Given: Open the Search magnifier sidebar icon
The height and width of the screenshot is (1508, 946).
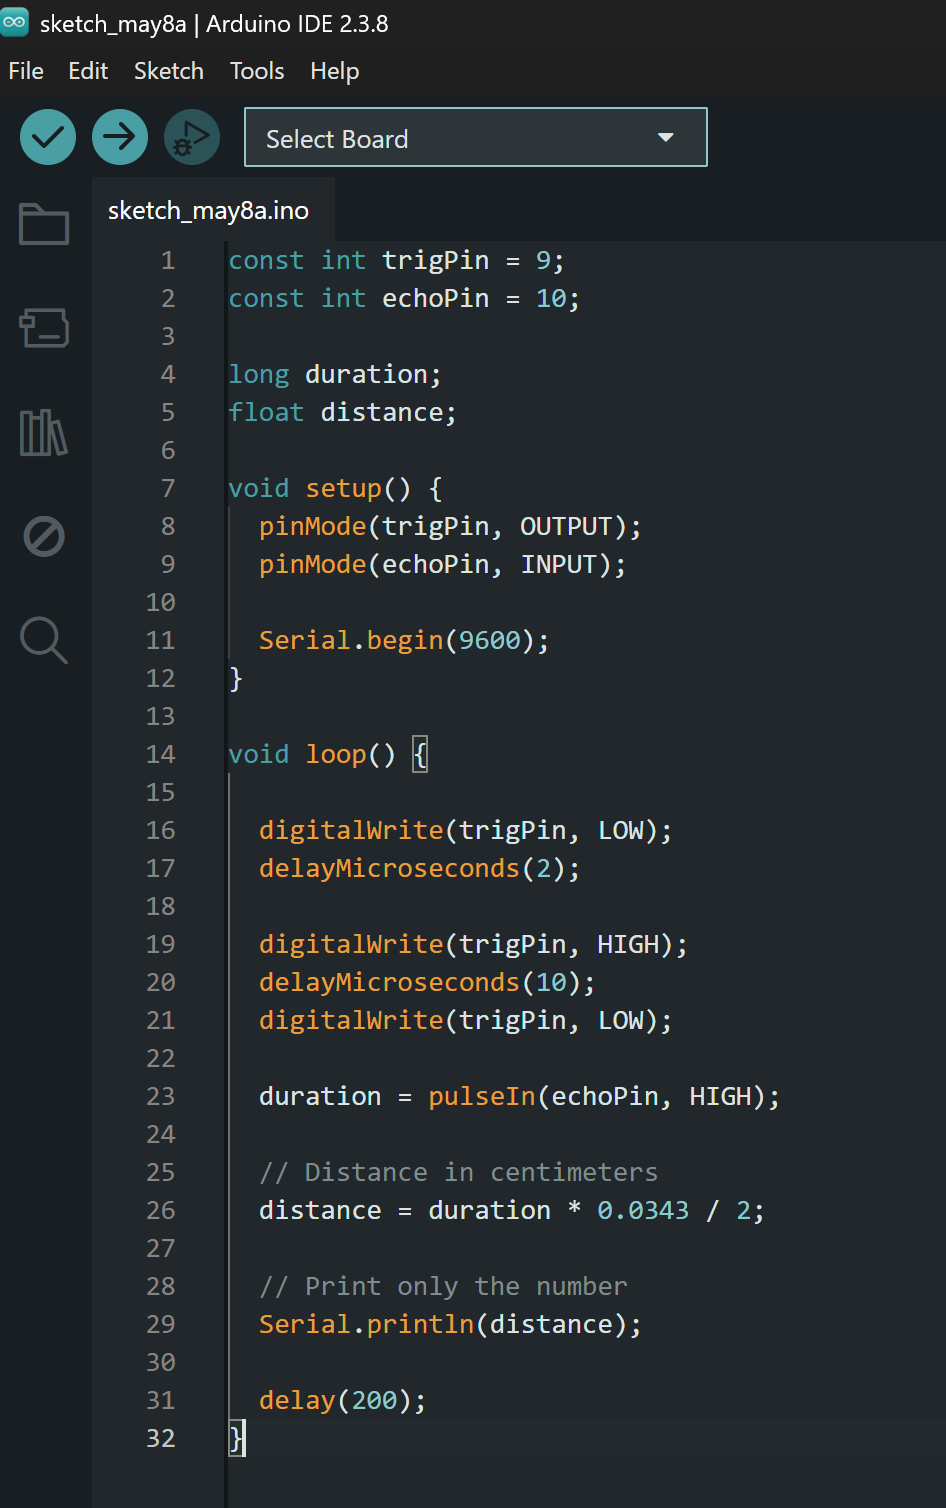Looking at the screenshot, I should [44, 640].
